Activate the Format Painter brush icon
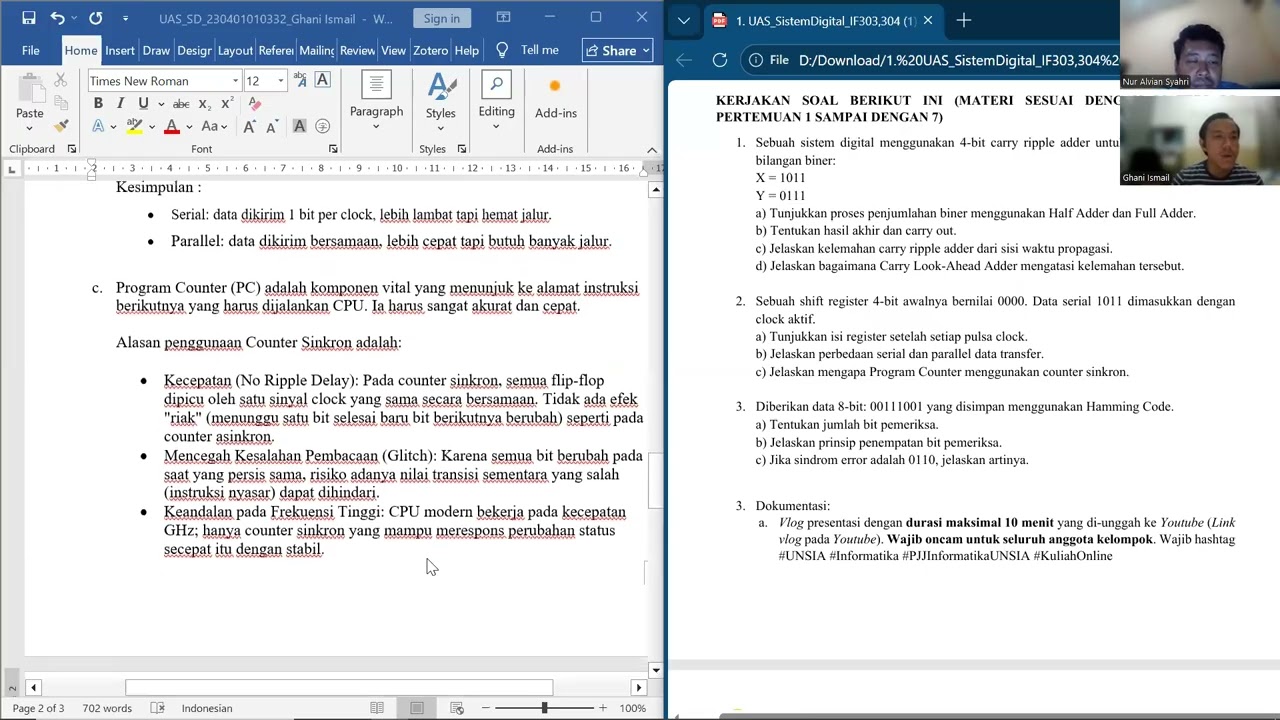 point(61,126)
